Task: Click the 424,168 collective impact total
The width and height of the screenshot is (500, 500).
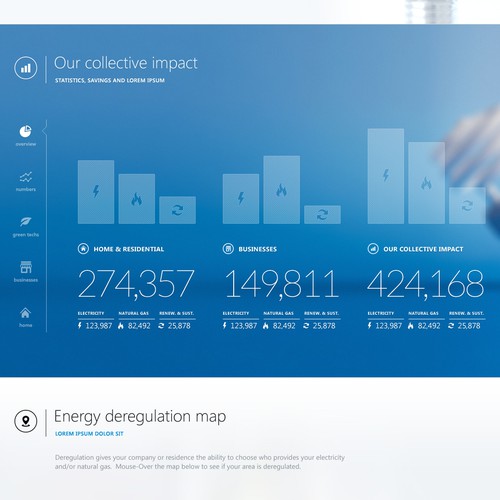Action: pos(426,284)
